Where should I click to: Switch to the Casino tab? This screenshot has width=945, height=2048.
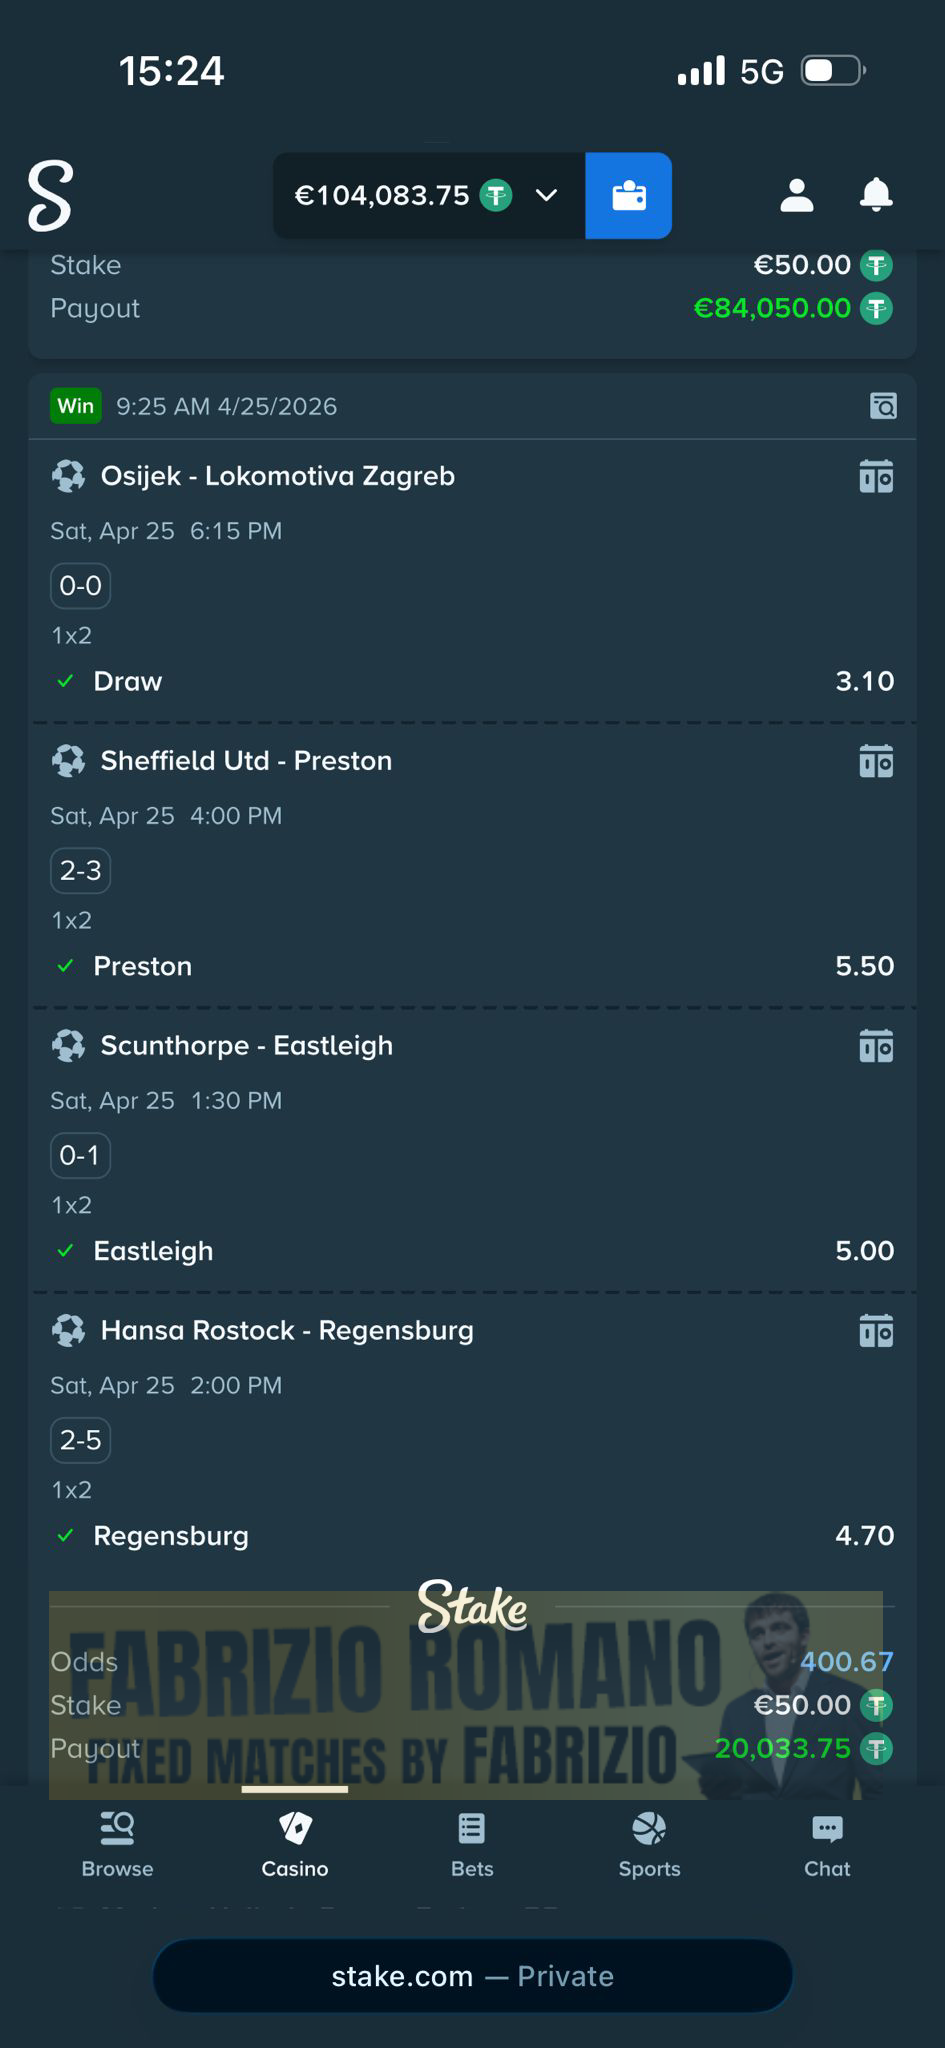295,1845
